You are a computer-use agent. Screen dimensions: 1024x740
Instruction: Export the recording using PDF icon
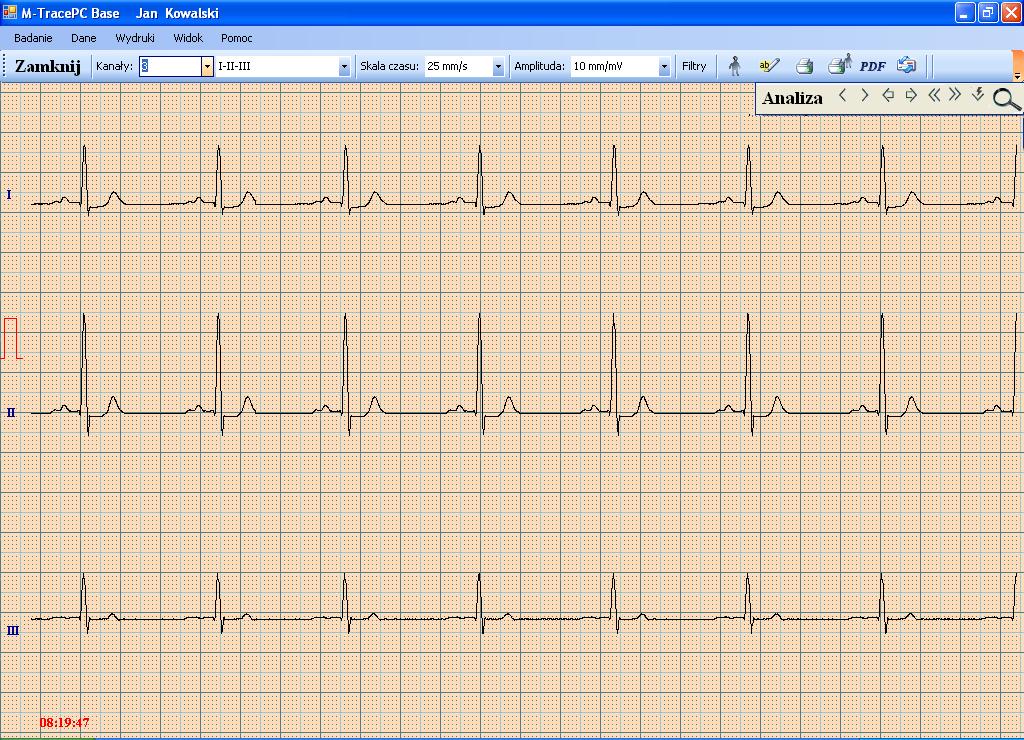point(873,66)
